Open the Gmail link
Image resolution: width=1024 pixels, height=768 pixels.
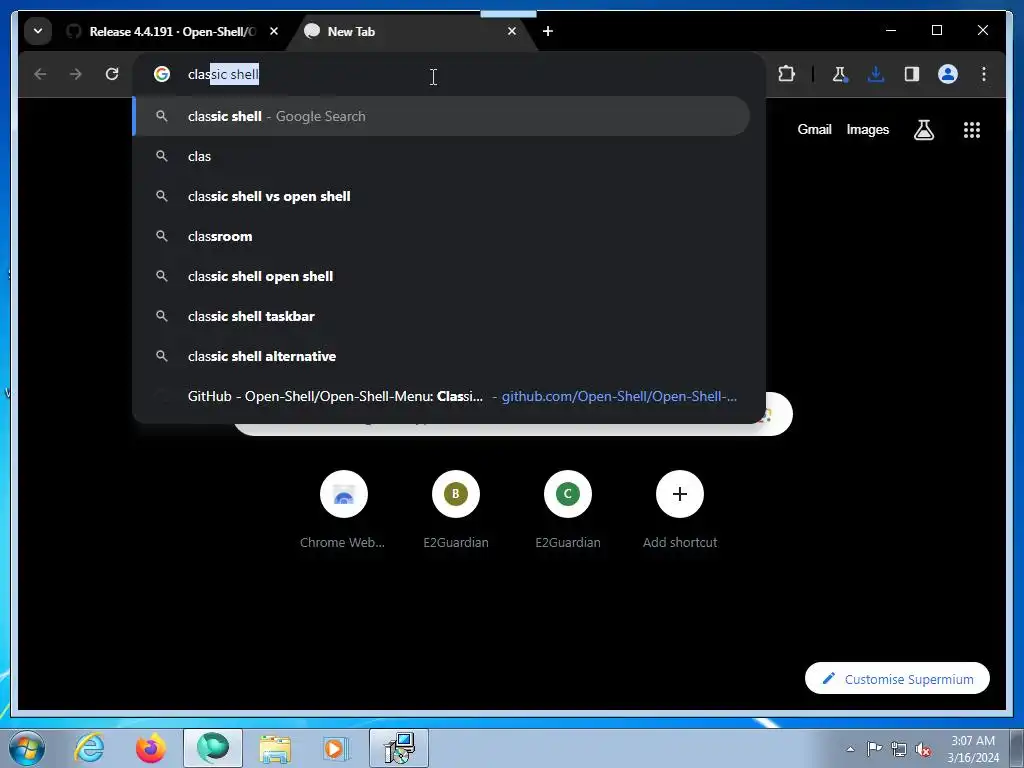pyautogui.click(x=814, y=129)
